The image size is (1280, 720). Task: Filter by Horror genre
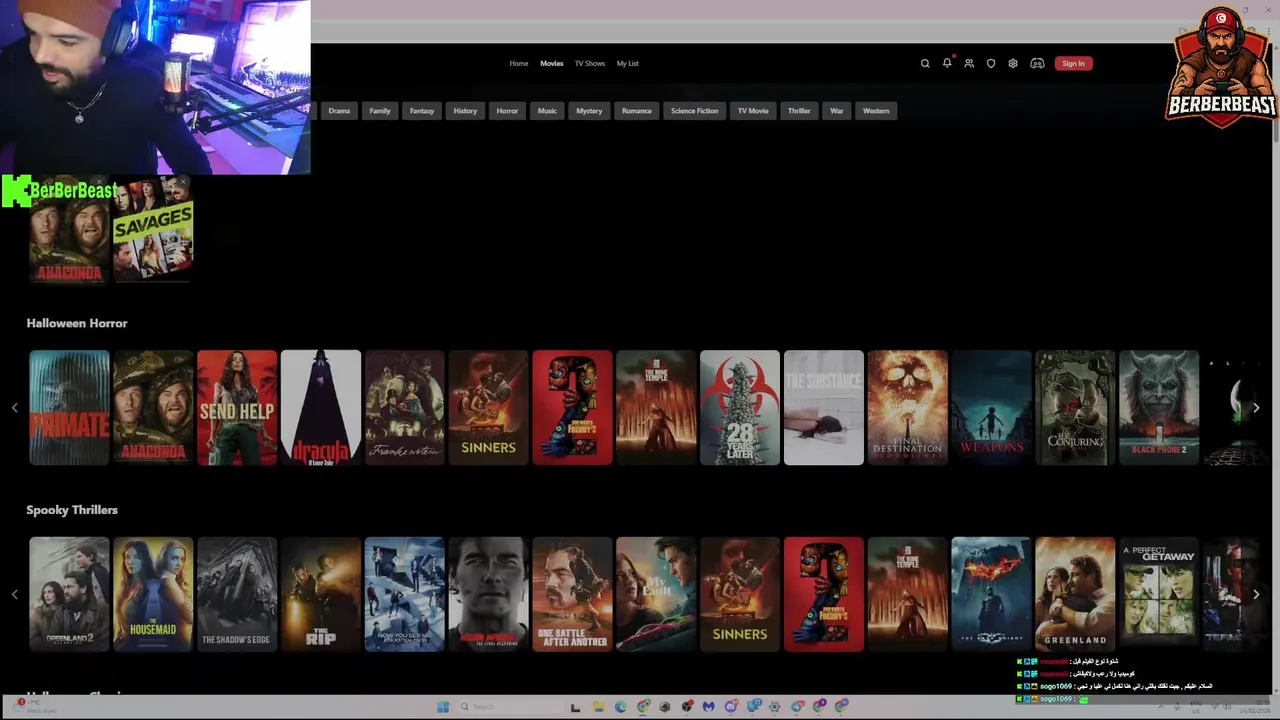click(507, 111)
